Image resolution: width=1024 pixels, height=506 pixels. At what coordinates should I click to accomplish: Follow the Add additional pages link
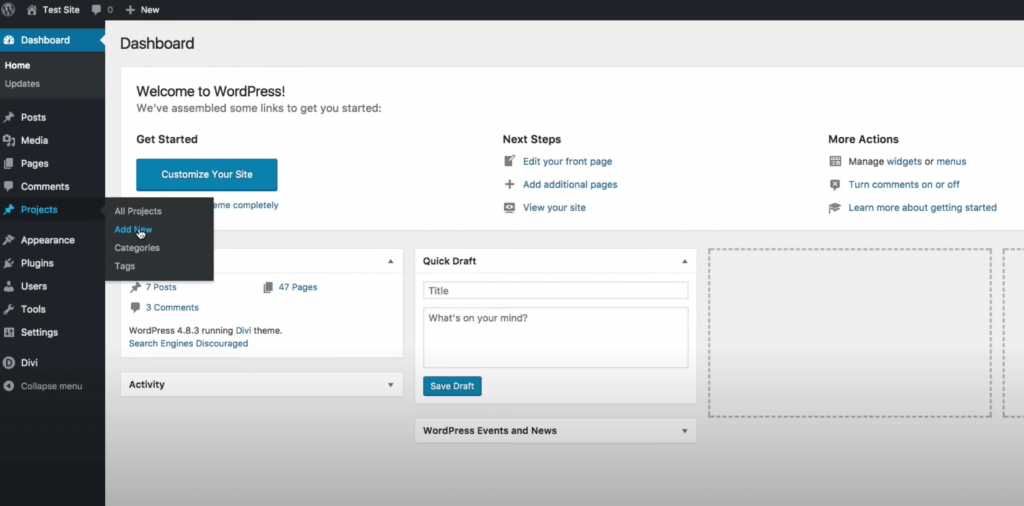(570, 185)
